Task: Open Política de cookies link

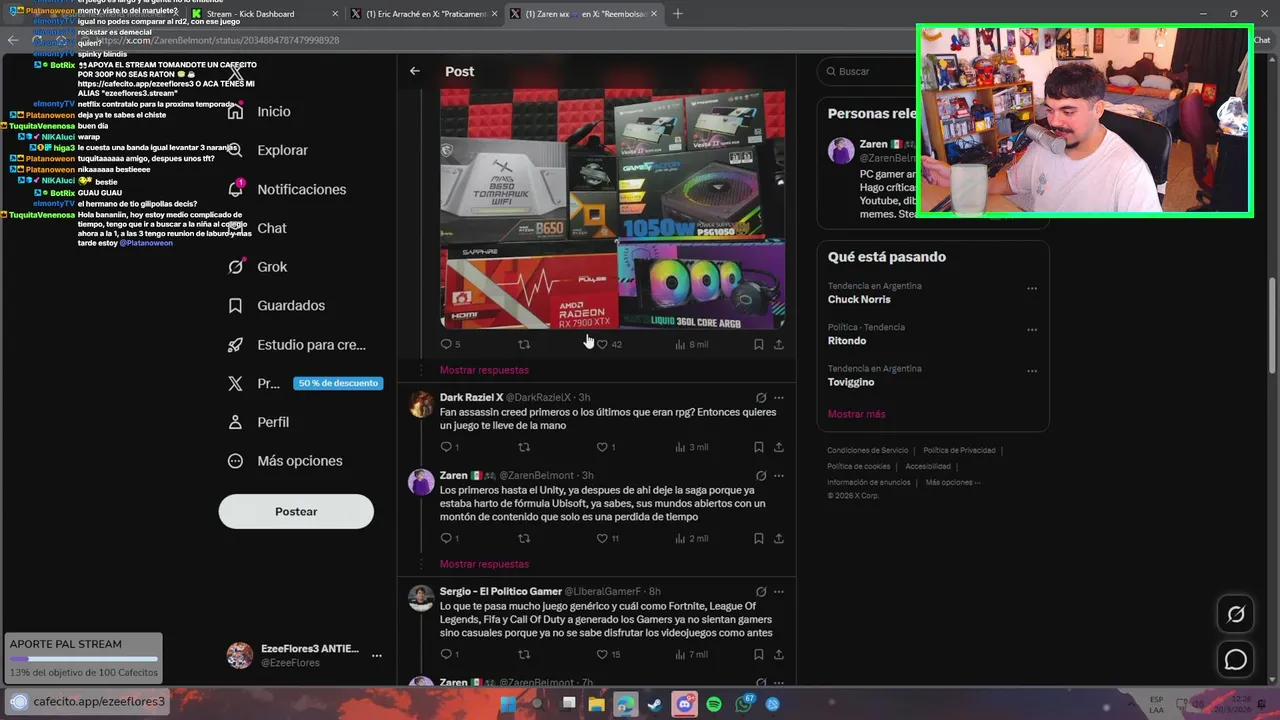Action: pyautogui.click(x=858, y=466)
